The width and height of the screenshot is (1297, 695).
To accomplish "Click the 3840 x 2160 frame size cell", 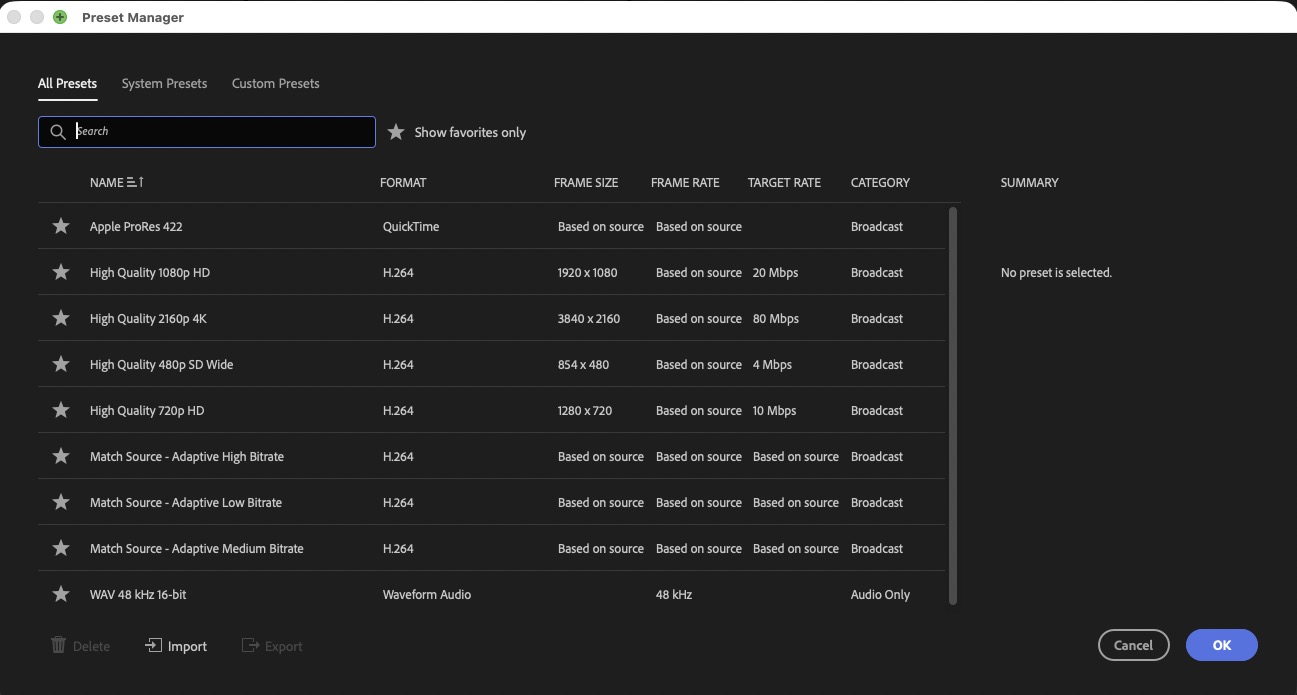I will coord(589,318).
